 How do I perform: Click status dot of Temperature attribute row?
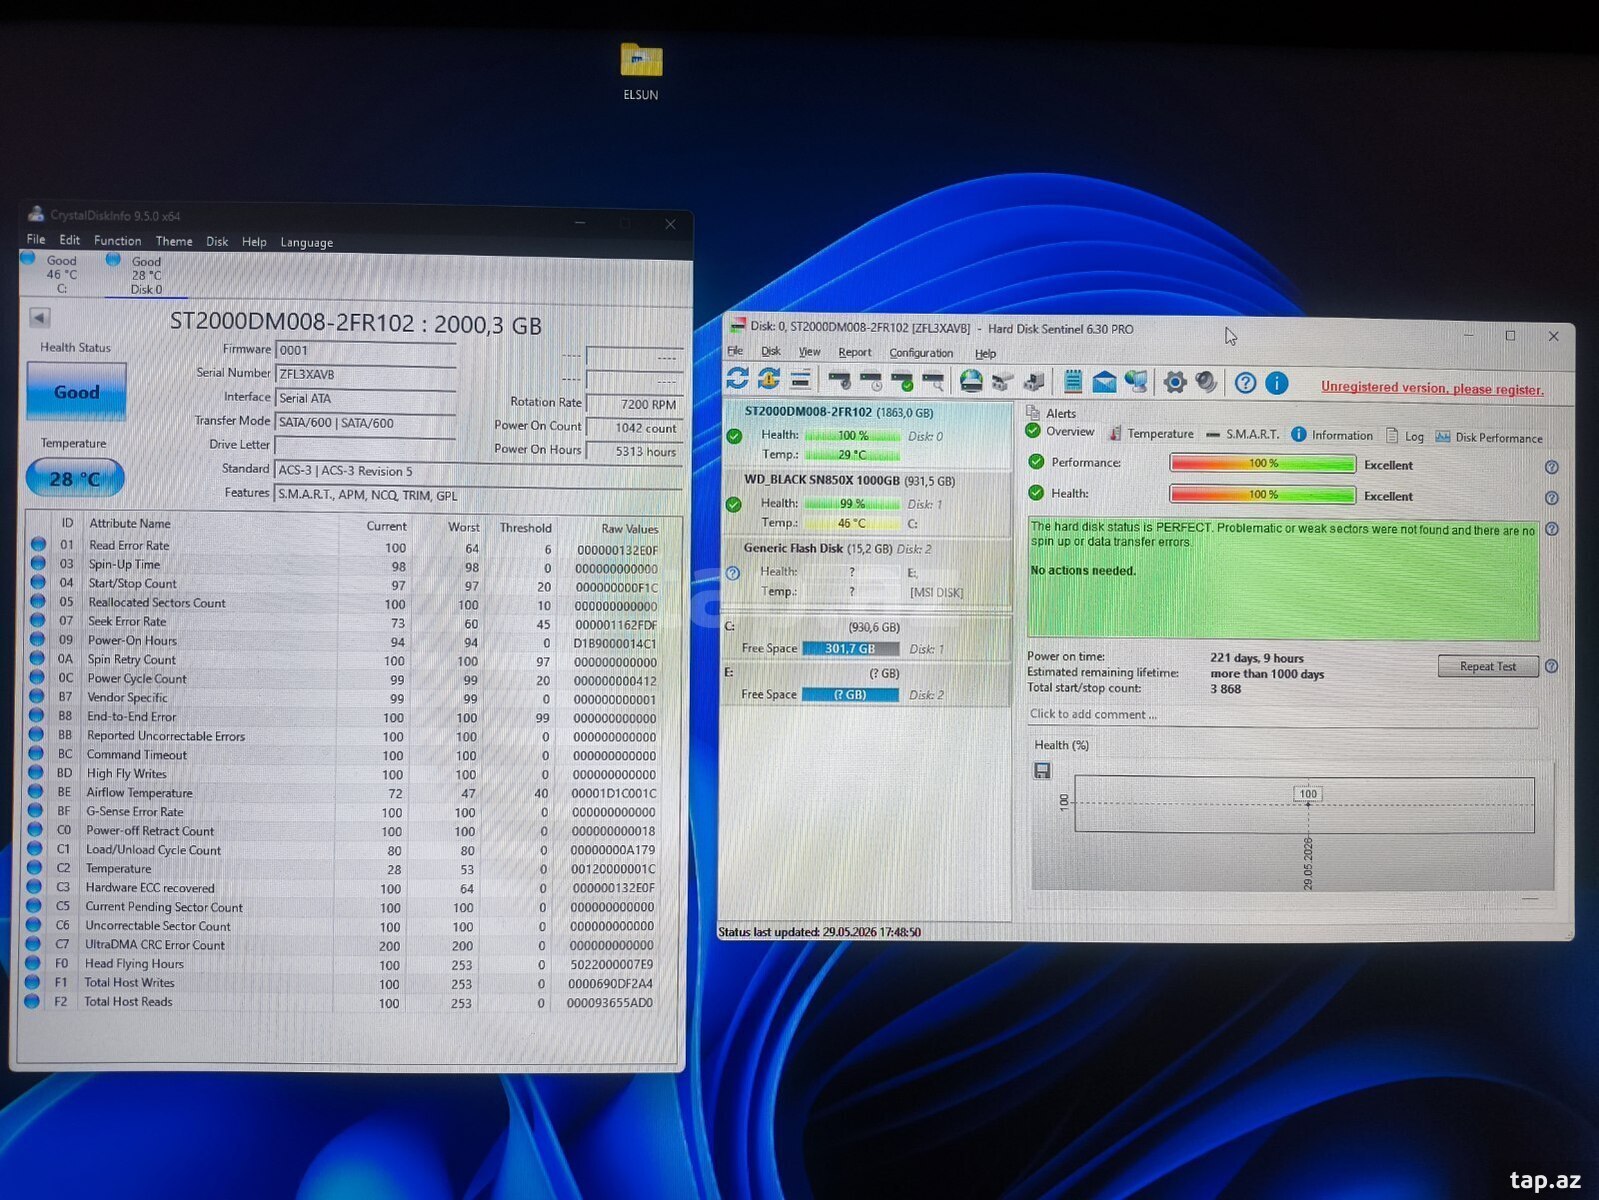click(36, 868)
